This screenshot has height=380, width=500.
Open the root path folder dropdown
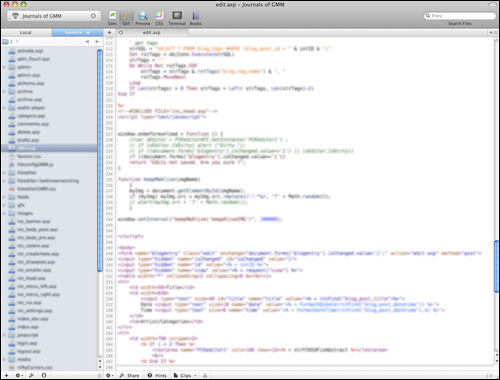pyautogui.click(x=11, y=41)
